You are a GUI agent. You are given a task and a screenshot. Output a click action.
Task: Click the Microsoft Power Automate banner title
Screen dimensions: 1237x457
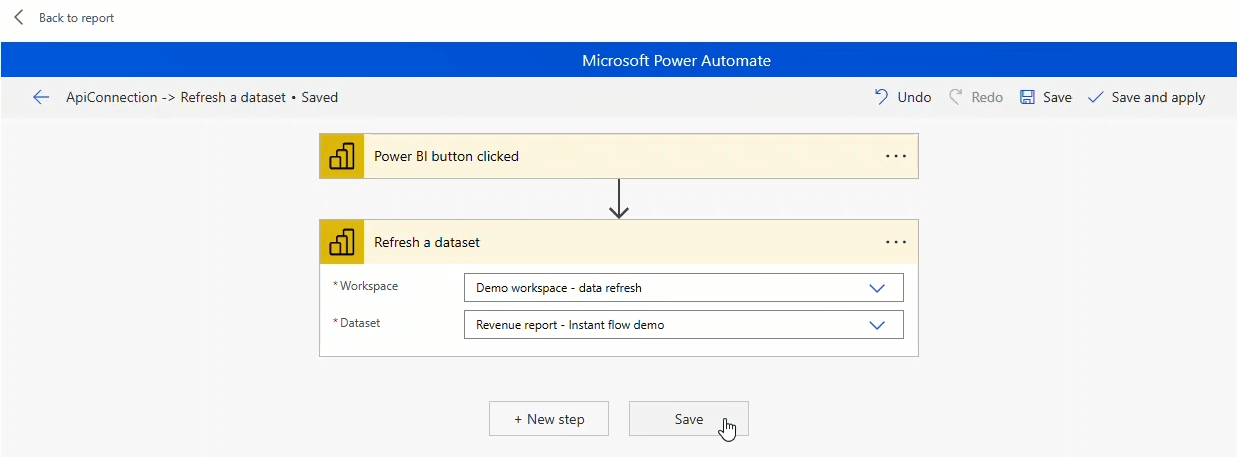pos(677,60)
